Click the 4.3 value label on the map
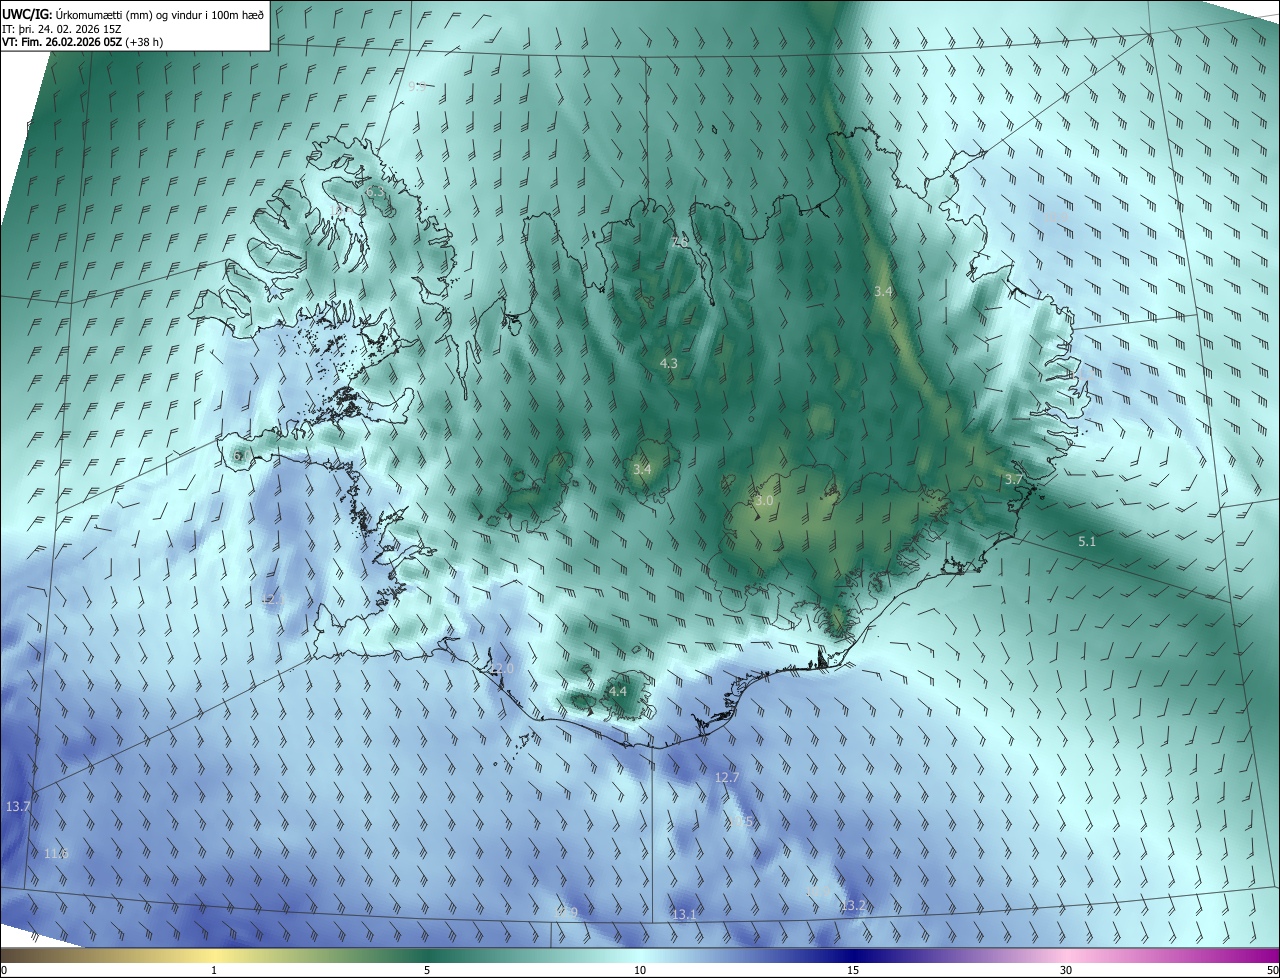 pyautogui.click(x=669, y=364)
